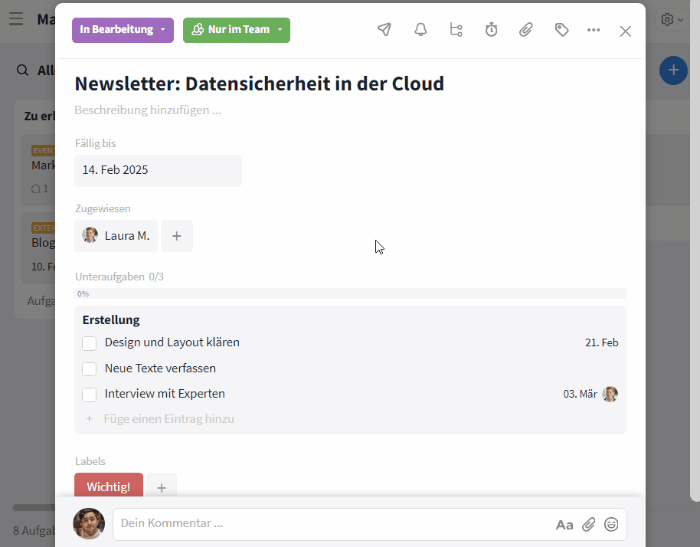Tick the 'Interview mit Experten' checkbox
Viewport: 700px width, 547px height.
[x=89, y=394]
